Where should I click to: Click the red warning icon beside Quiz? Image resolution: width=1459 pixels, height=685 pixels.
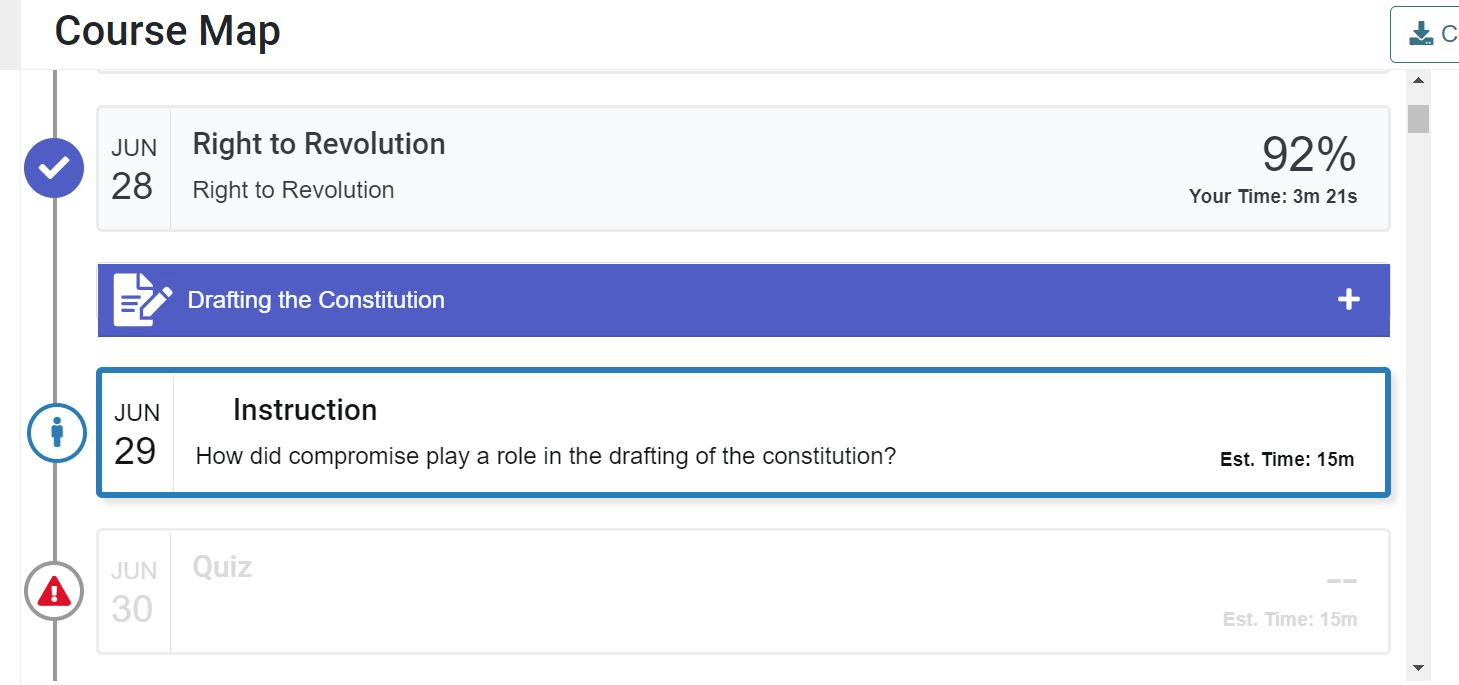click(54, 591)
